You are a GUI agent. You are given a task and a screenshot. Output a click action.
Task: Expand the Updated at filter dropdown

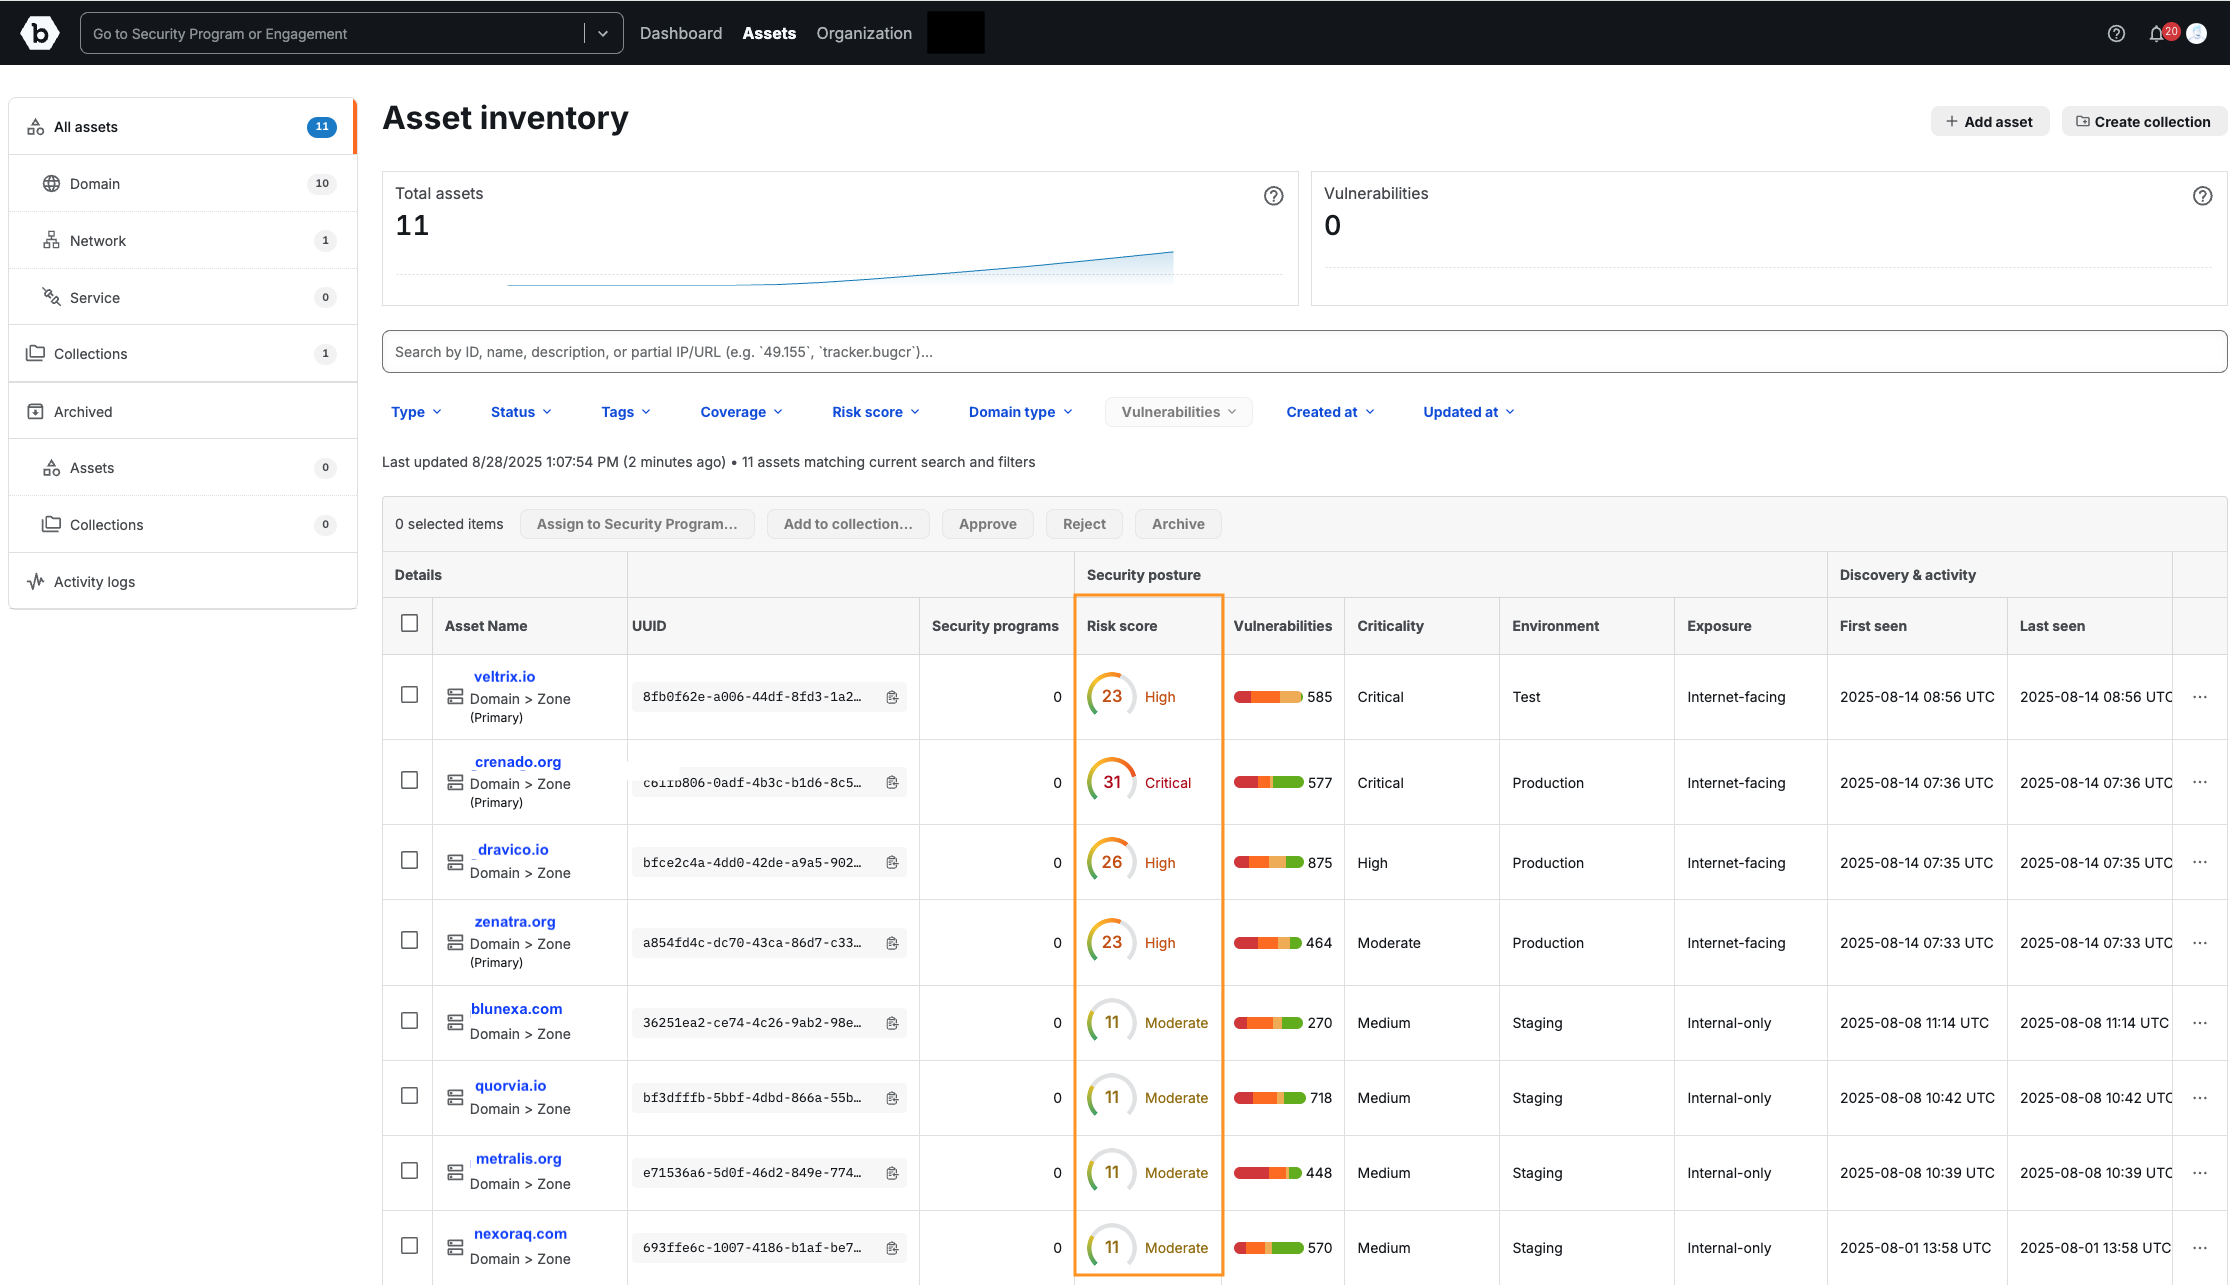point(1469,412)
